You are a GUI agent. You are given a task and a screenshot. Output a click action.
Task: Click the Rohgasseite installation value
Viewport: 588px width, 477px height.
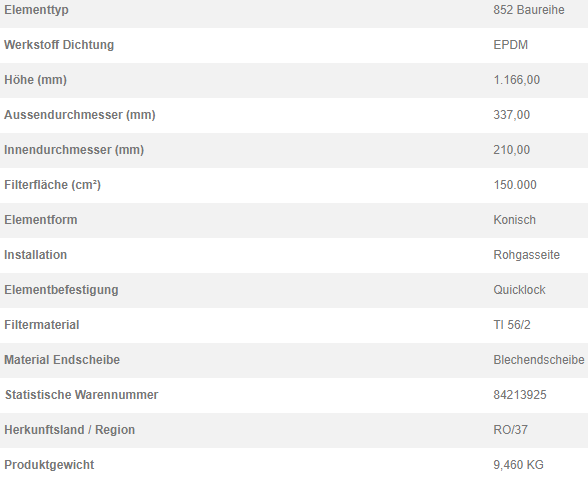point(526,255)
